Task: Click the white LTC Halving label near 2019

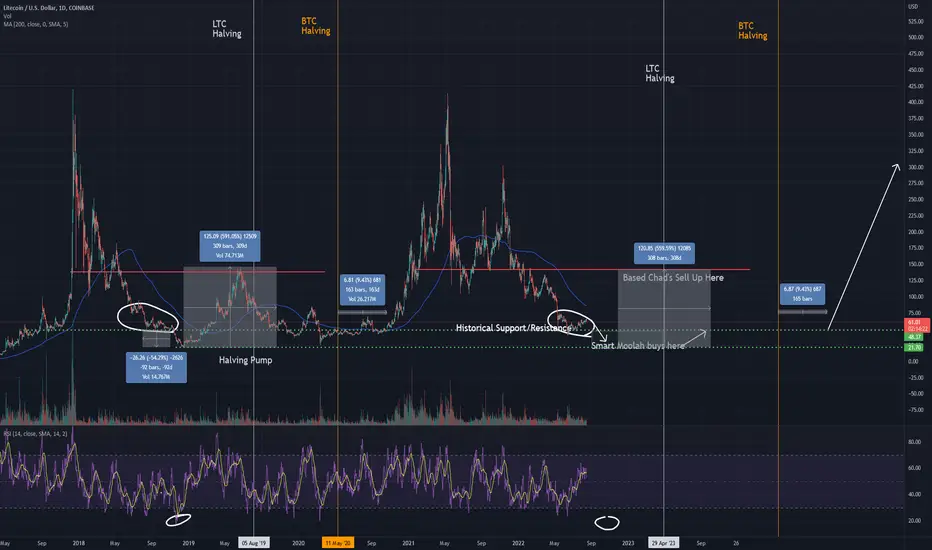Action: 227,29
